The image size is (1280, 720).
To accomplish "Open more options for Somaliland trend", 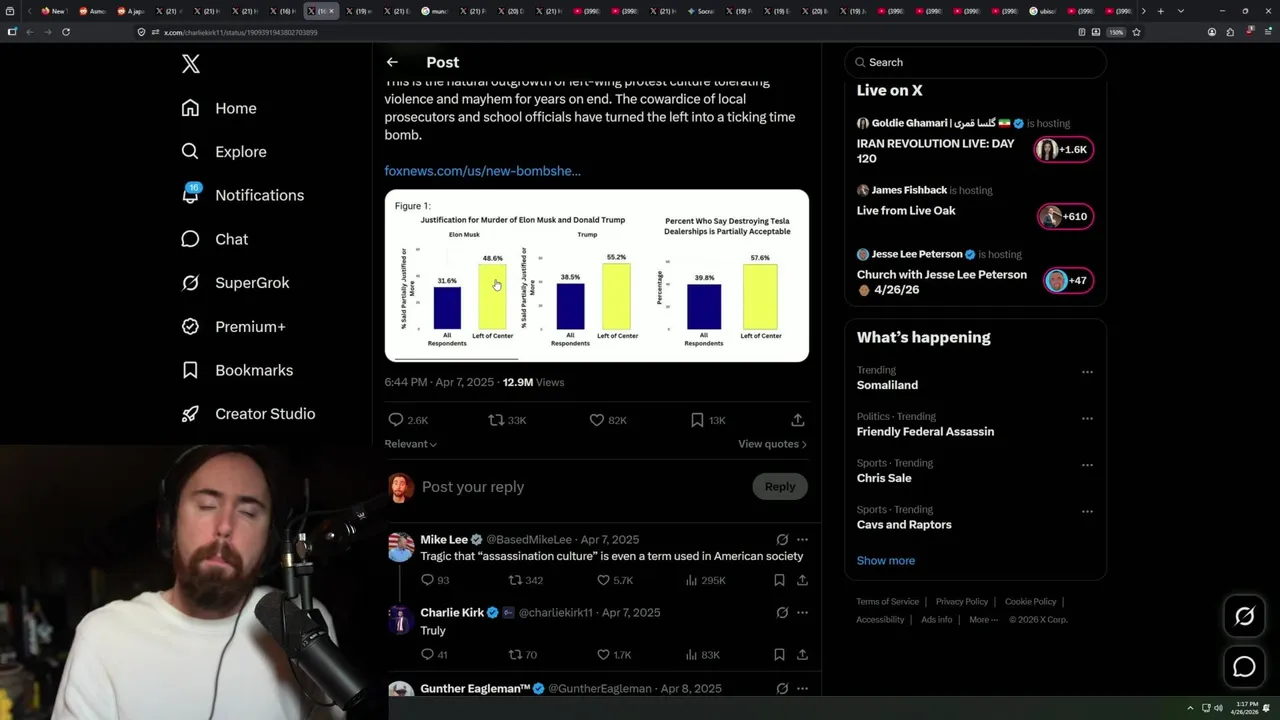I will (x=1087, y=372).
